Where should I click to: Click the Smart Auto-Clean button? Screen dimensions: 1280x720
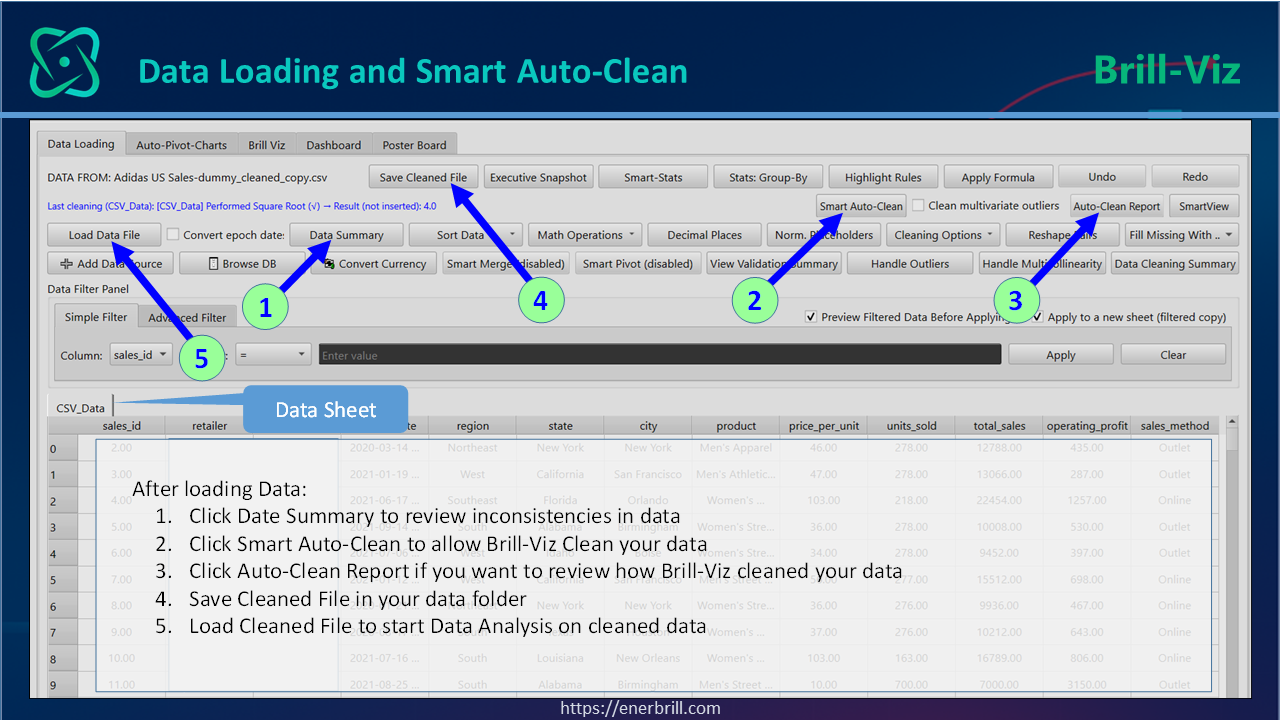click(861, 206)
